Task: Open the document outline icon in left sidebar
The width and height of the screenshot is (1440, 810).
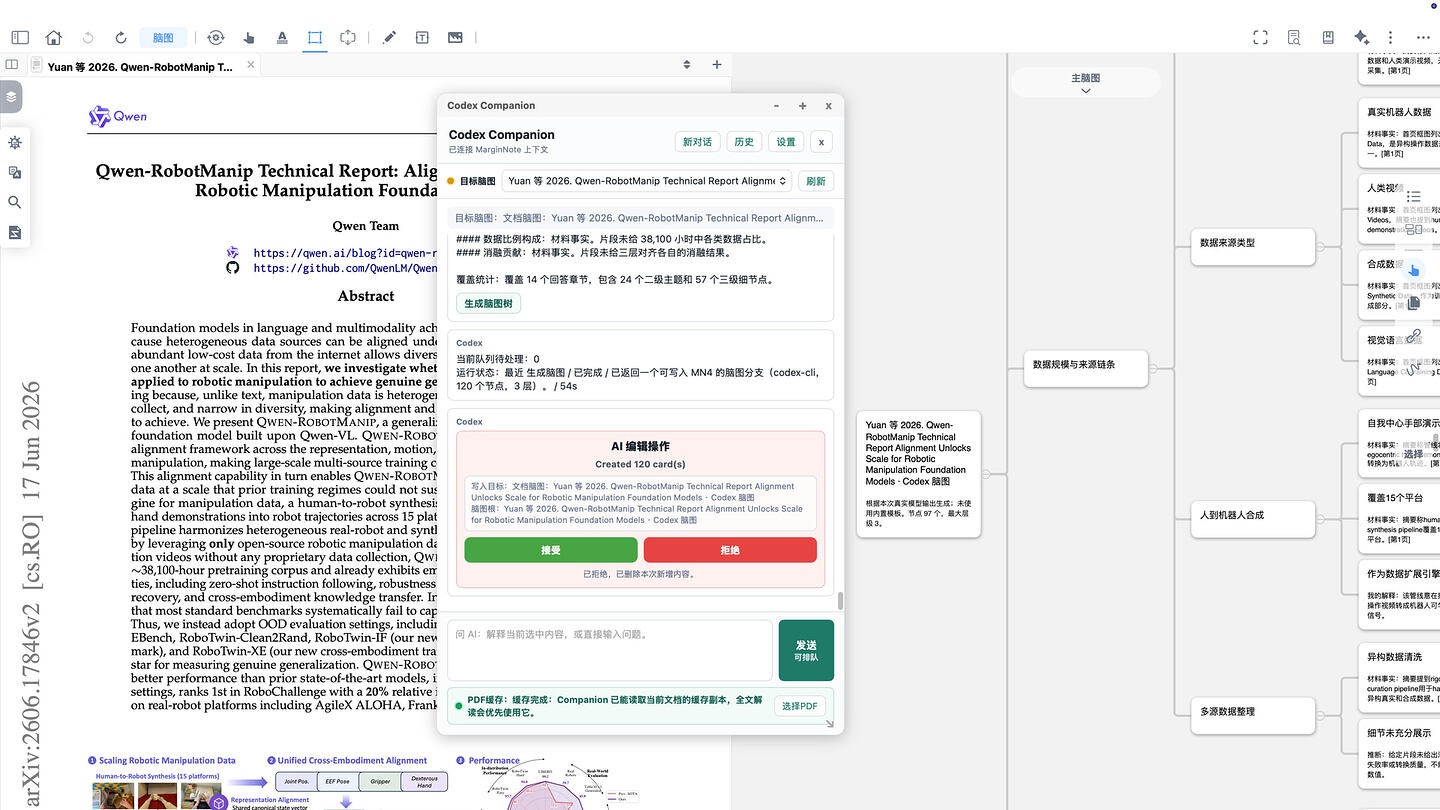Action: [15, 232]
